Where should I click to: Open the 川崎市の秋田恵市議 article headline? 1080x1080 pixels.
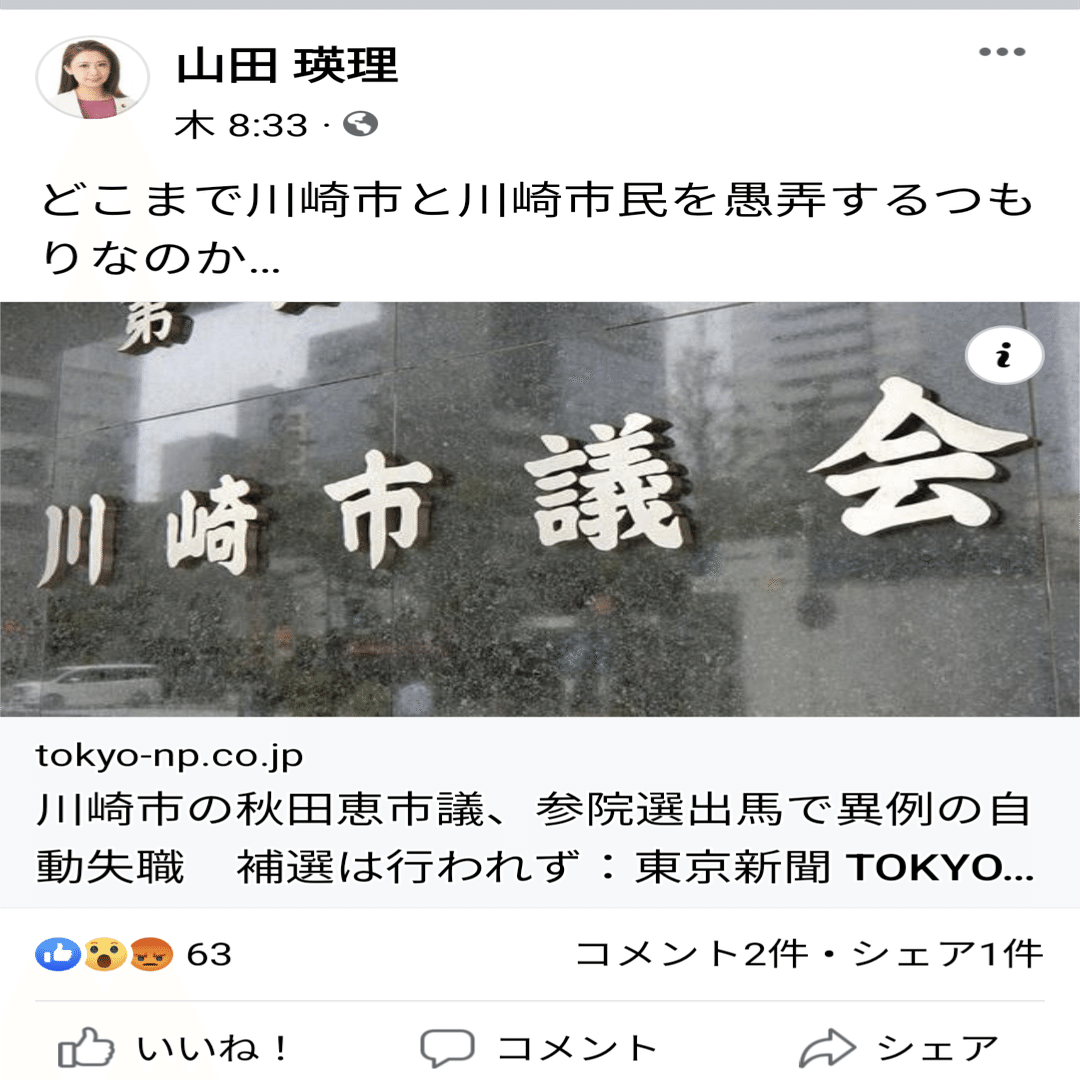(535, 838)
